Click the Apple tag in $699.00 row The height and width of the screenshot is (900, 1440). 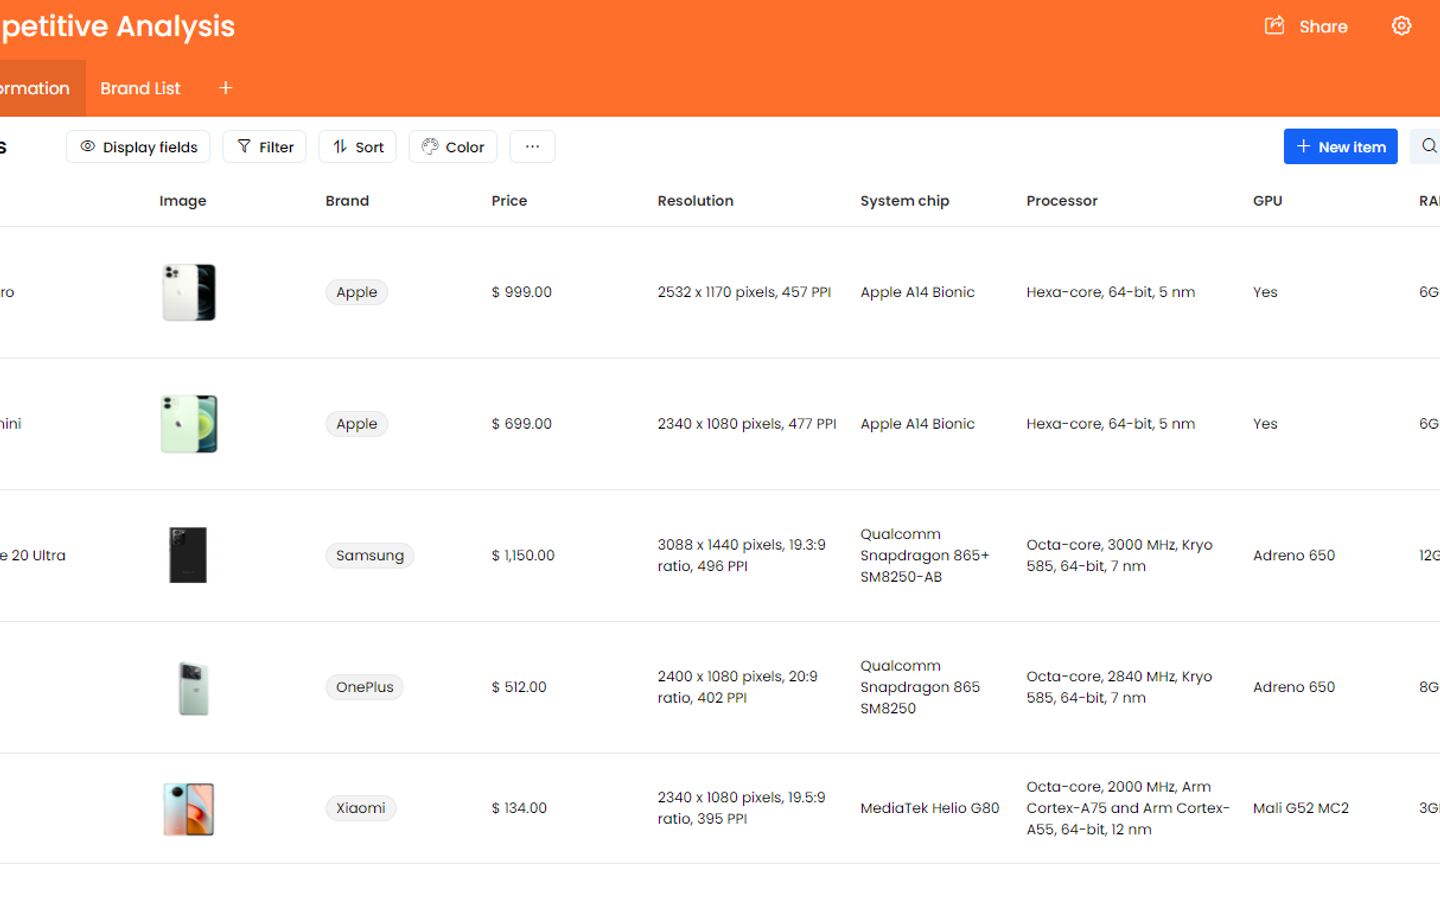click(x=357, y=424)
